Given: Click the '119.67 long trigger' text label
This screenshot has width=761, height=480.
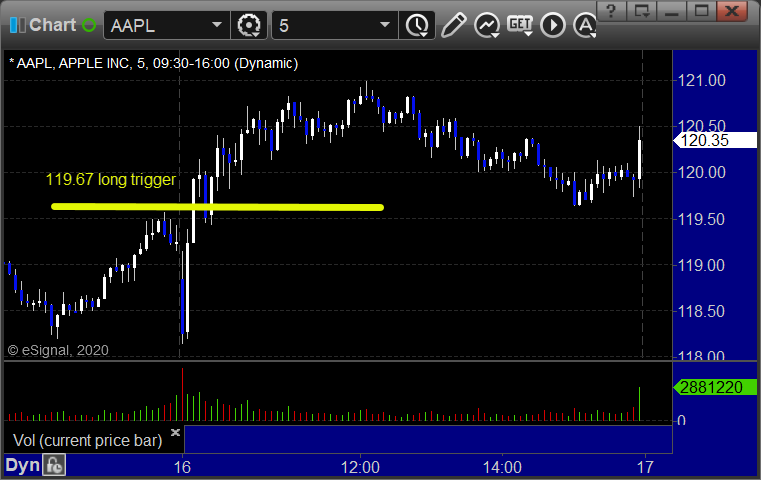Looking at the screenshot, I should click(x=111, y=180).
